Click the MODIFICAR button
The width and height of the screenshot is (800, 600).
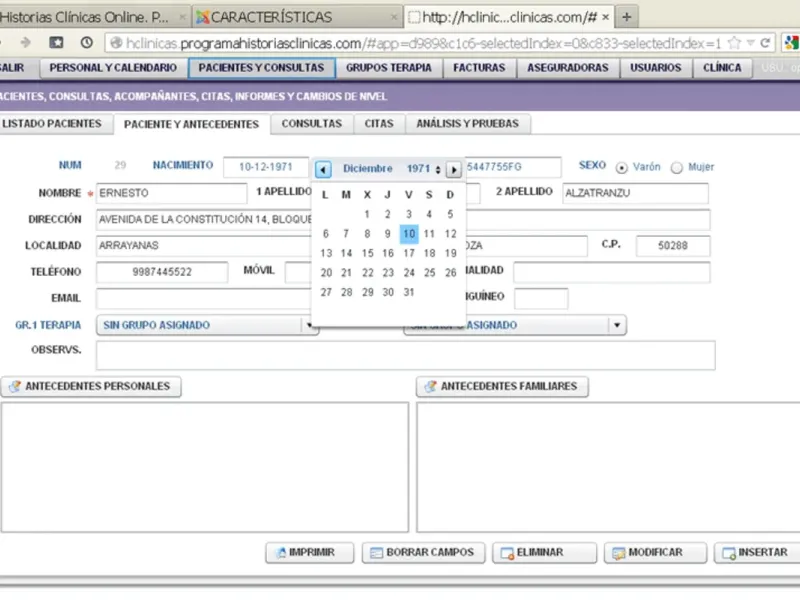655,553
